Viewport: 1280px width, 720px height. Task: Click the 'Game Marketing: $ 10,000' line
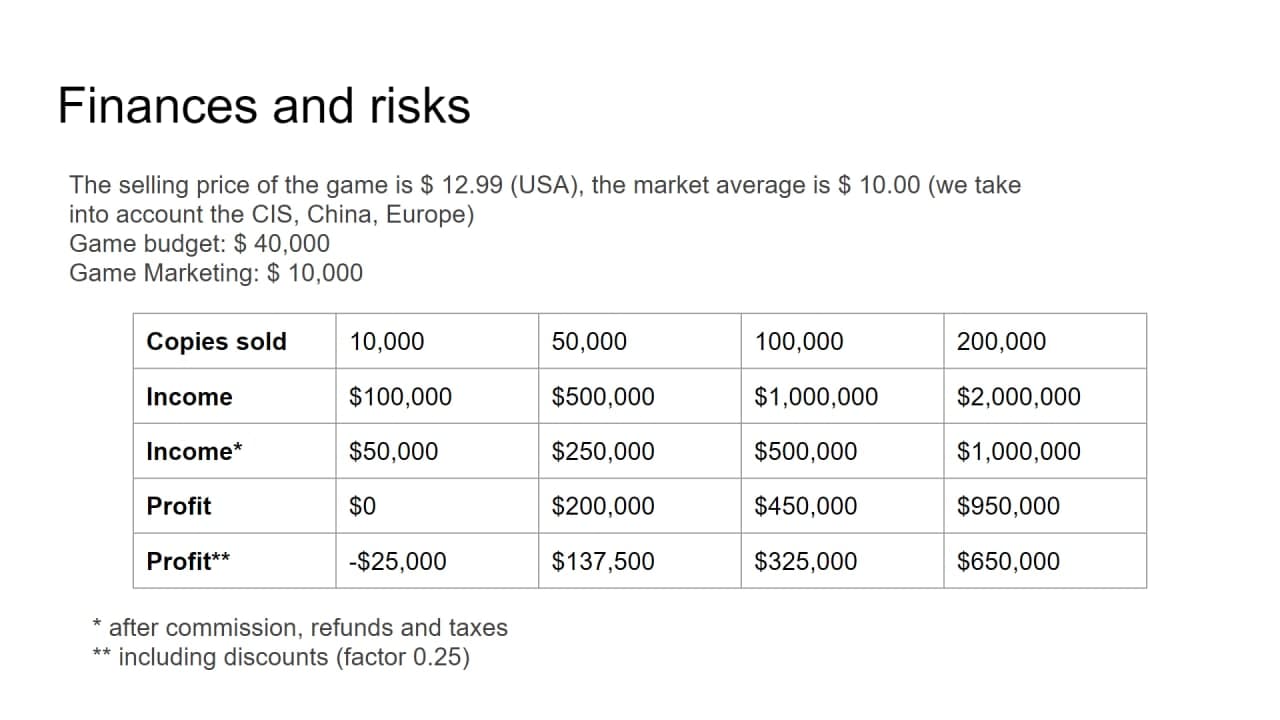(x=216, y=273)
